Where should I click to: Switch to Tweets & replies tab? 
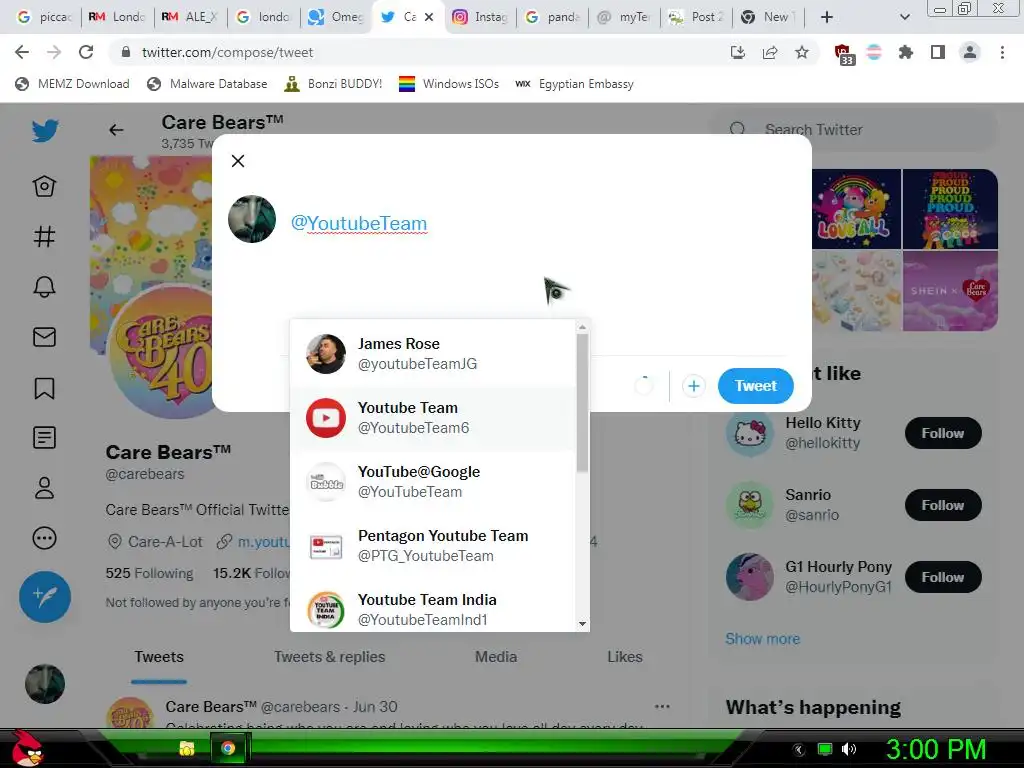click(x=329, y=657)
